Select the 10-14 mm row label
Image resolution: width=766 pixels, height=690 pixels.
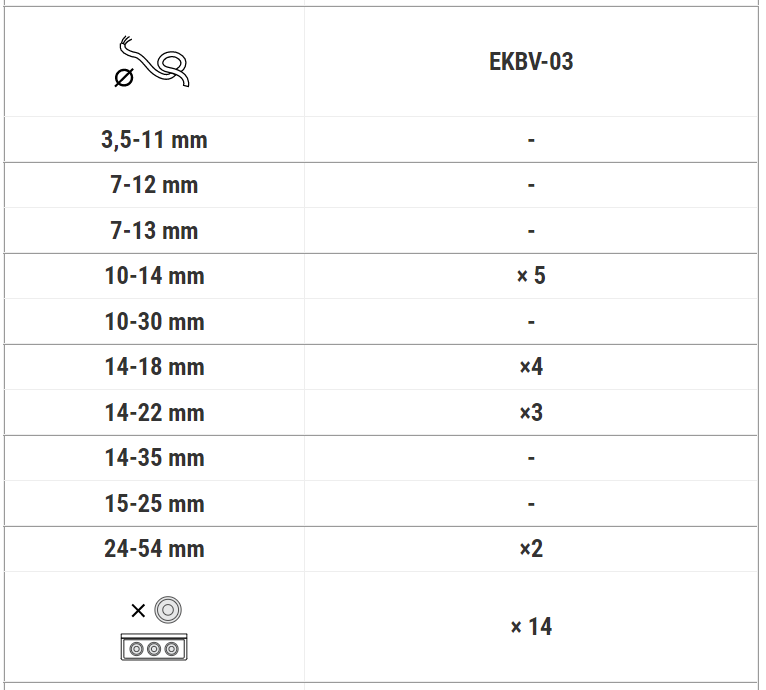(x=154, y=276)
